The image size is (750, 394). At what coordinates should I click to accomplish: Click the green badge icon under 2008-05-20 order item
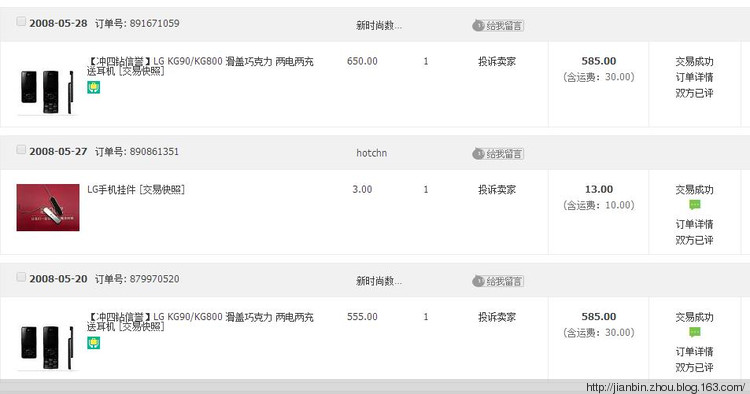coord(94,343)
